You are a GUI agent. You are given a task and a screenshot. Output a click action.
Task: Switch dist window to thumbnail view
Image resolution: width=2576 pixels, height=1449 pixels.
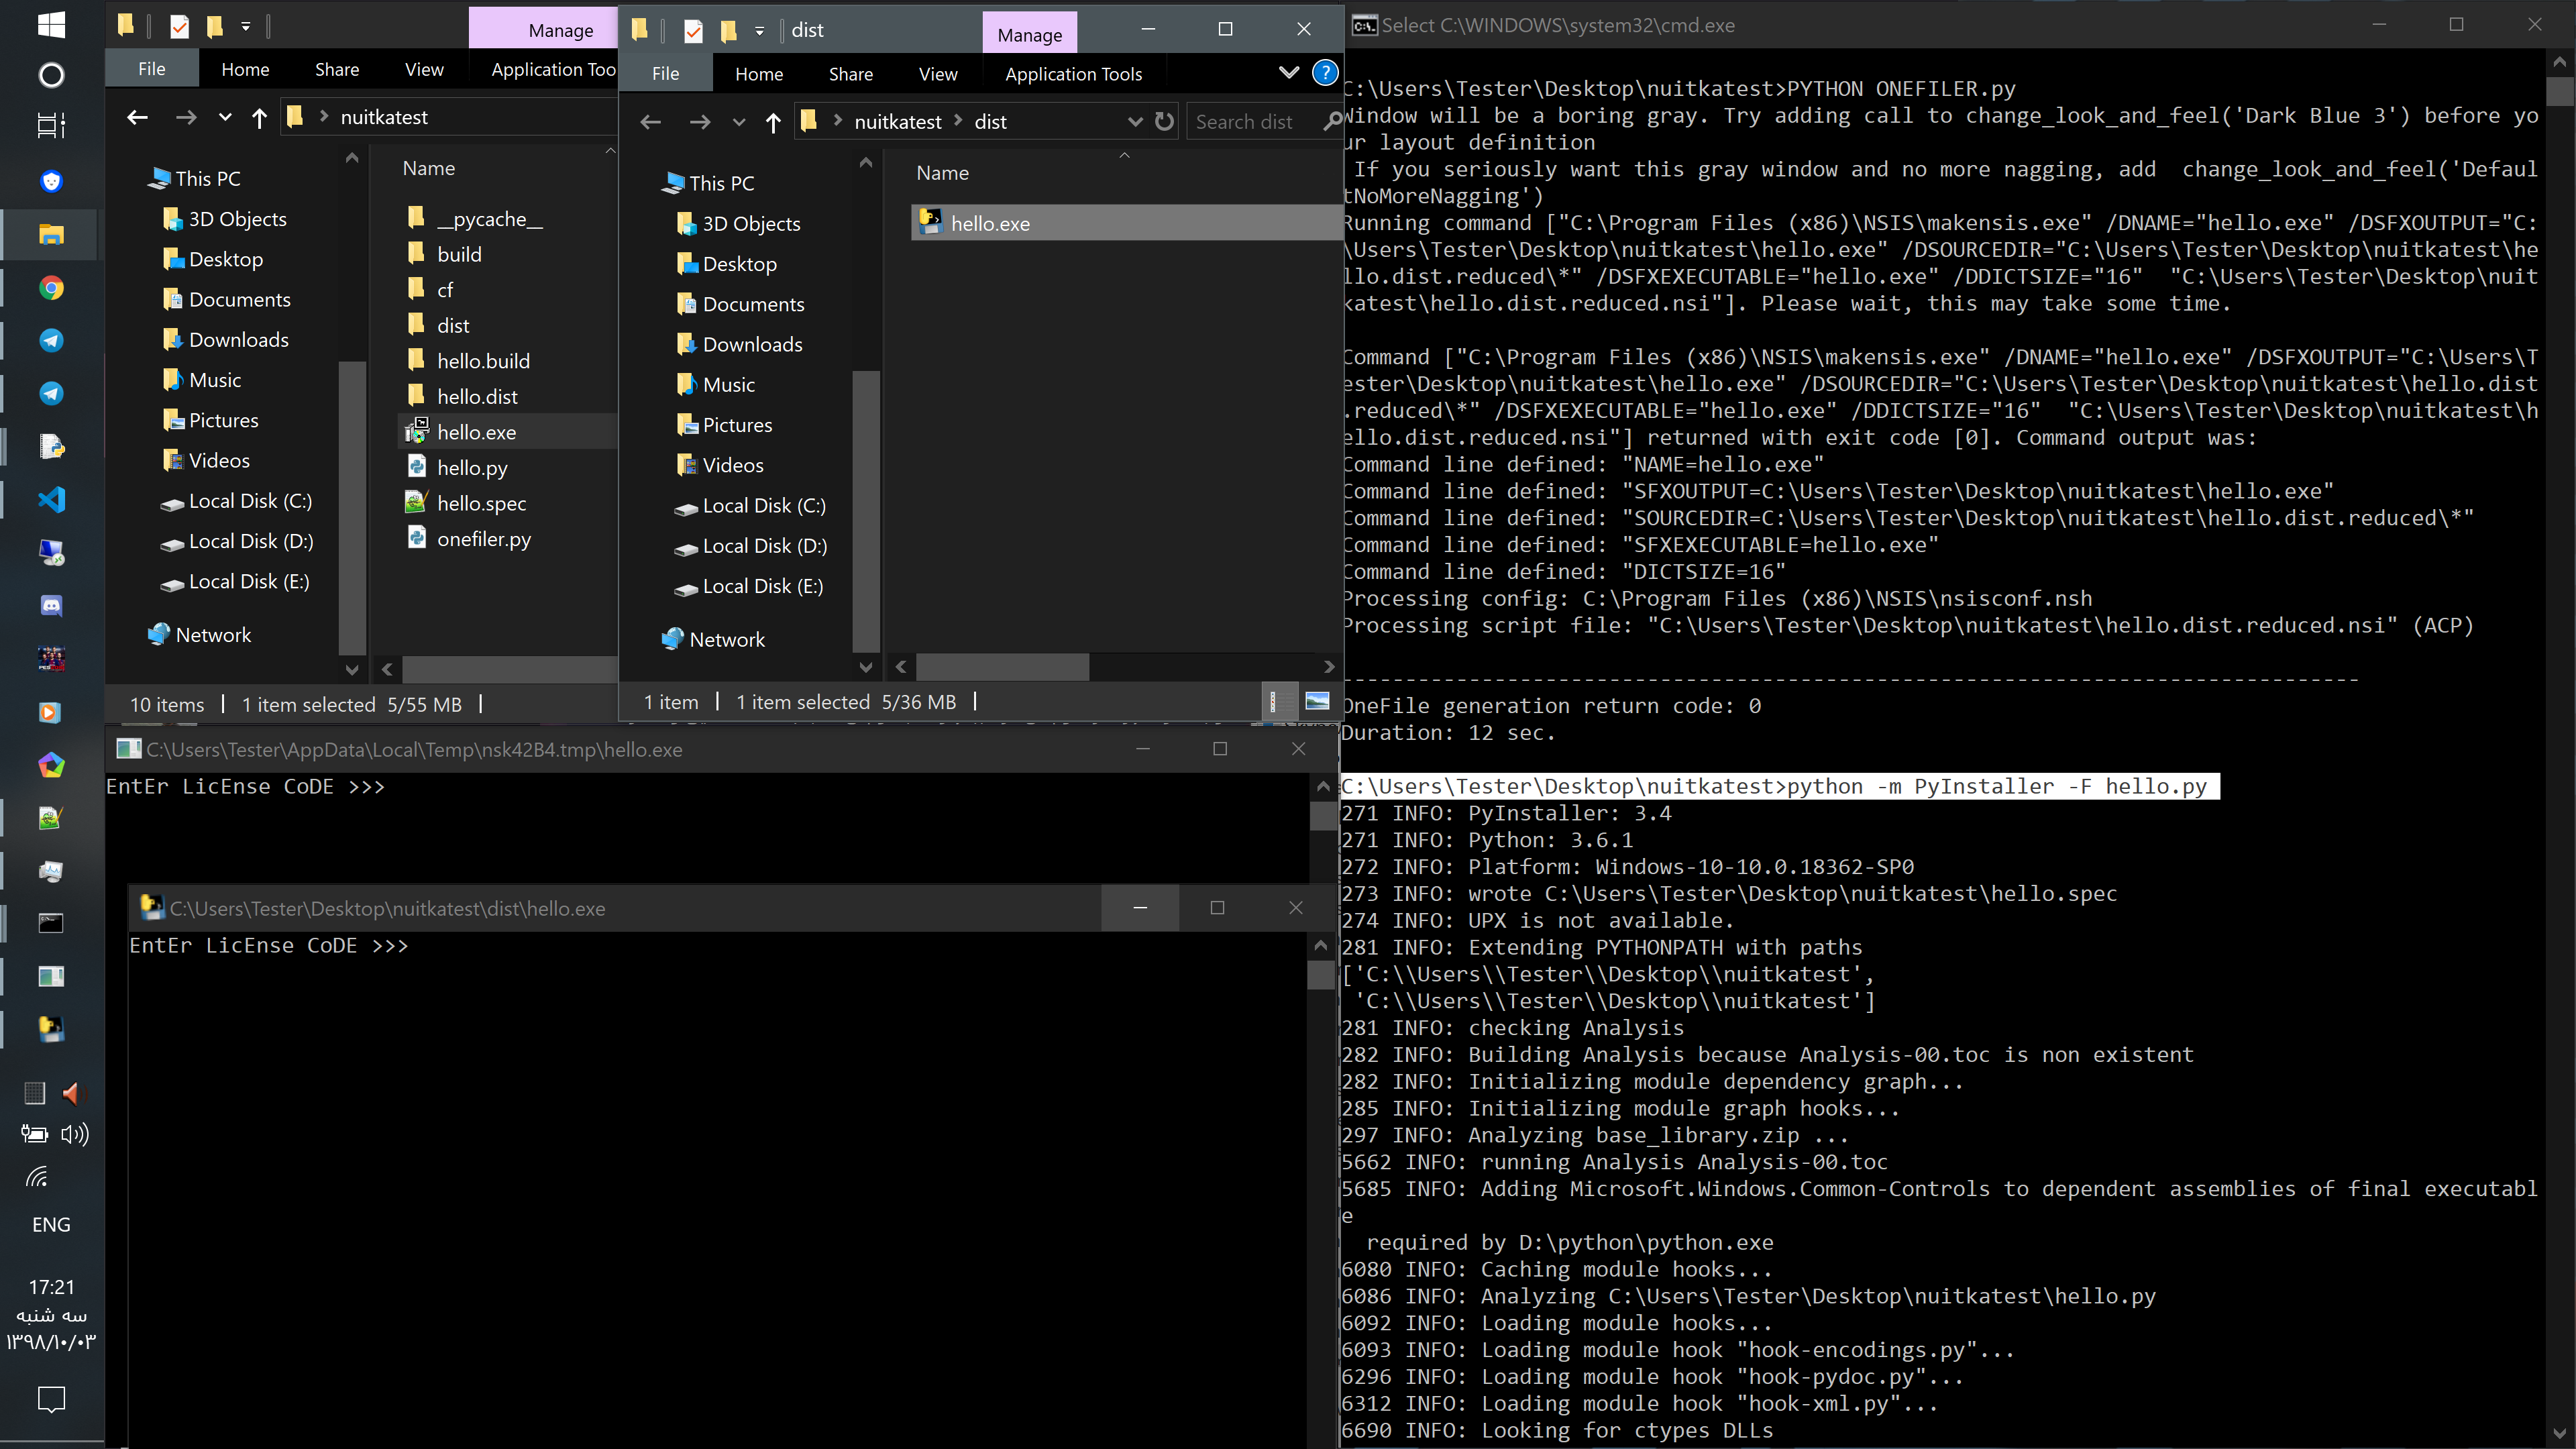pos(1317,701)
